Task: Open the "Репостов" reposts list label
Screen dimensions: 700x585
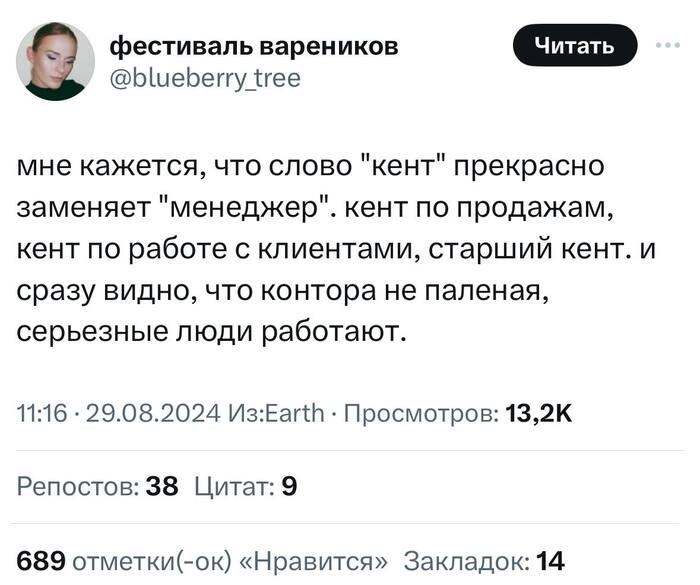Action: pos(79,487)
